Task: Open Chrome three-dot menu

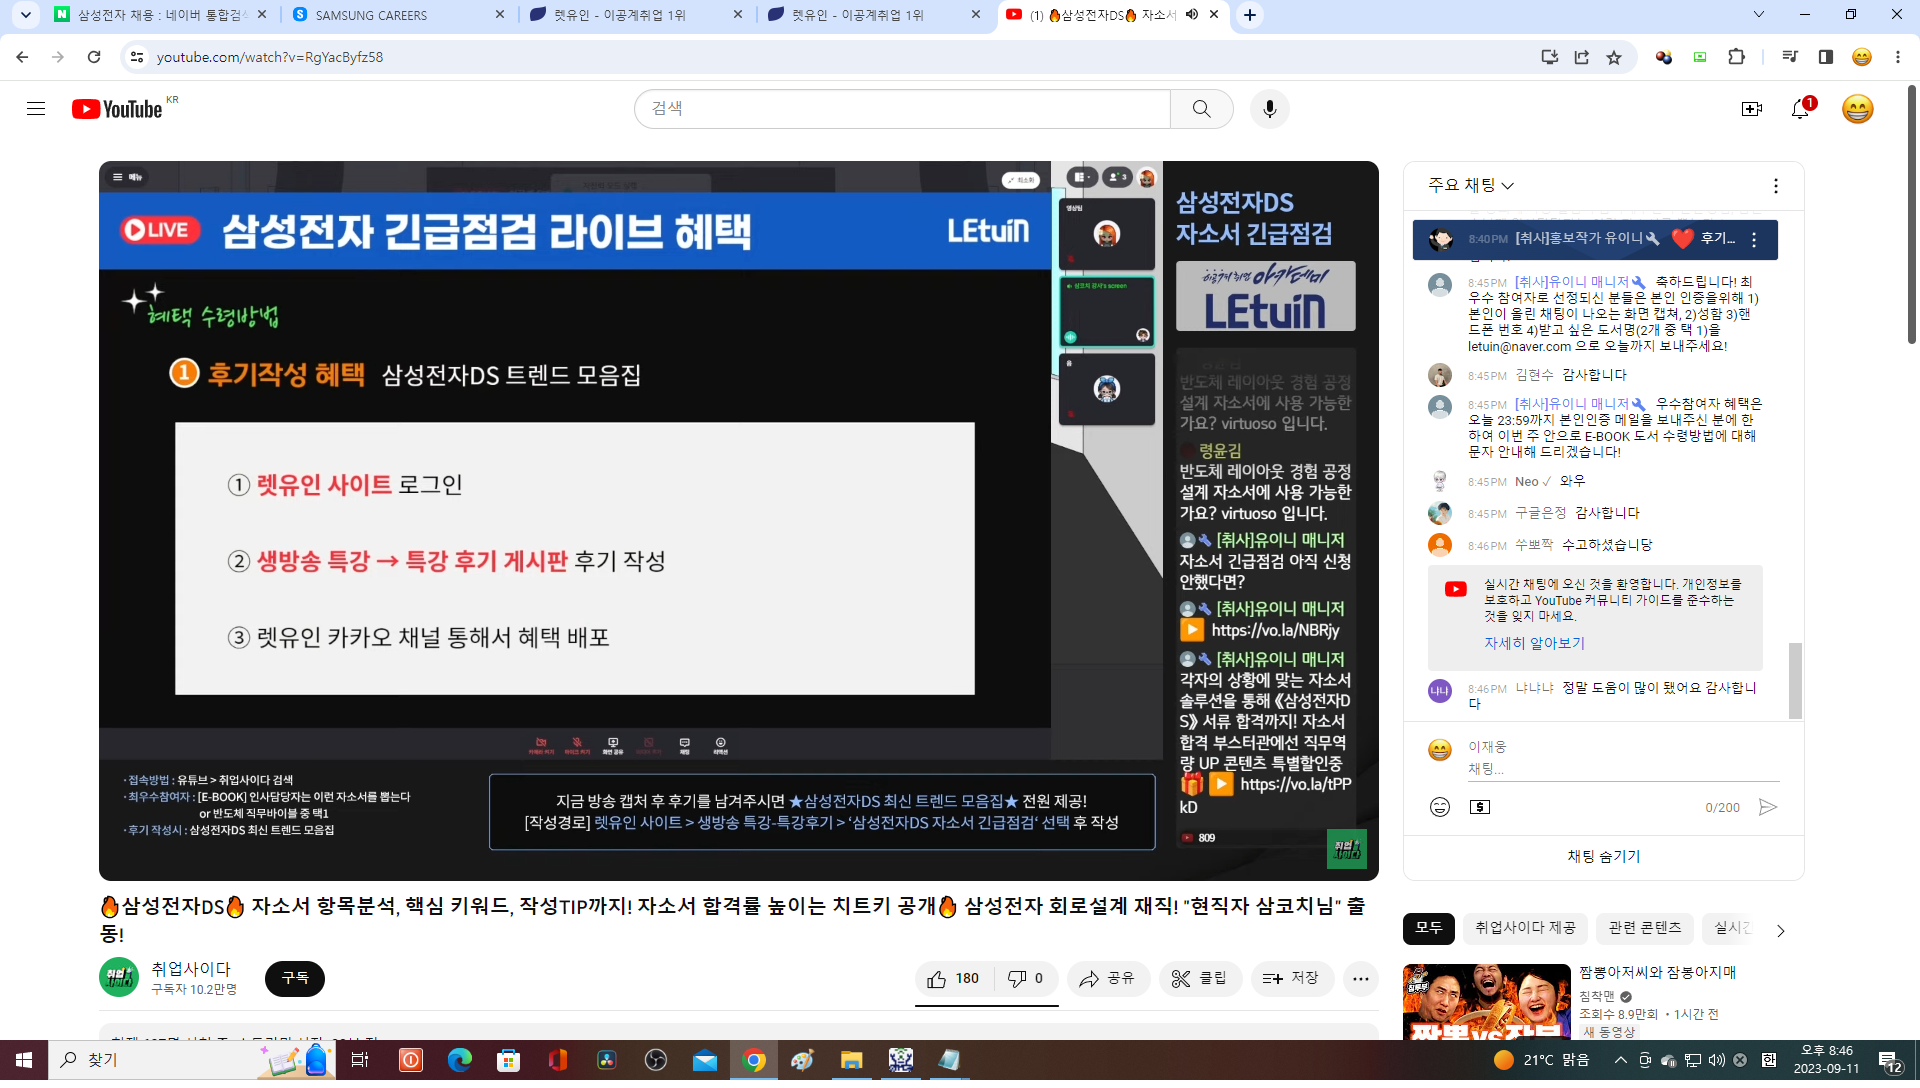Action: (x=1898, y=57)
